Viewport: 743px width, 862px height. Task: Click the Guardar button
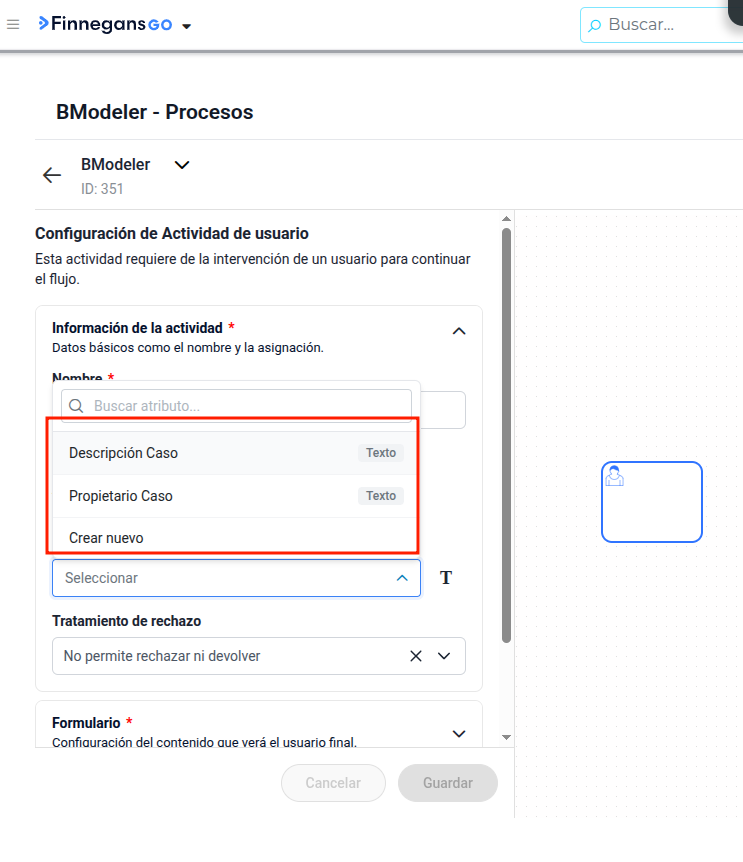point(448,783)
